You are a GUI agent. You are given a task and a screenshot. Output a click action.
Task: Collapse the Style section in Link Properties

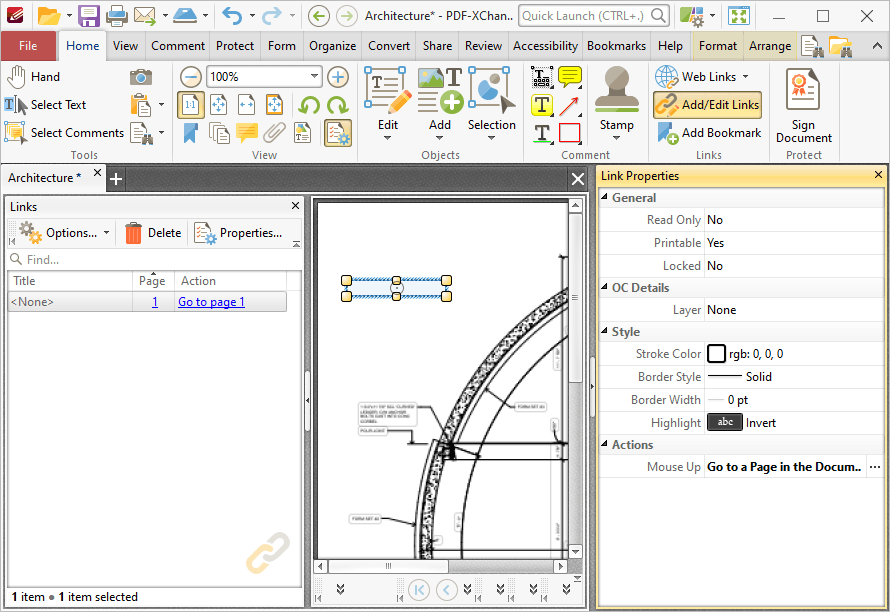coord(604,331)
